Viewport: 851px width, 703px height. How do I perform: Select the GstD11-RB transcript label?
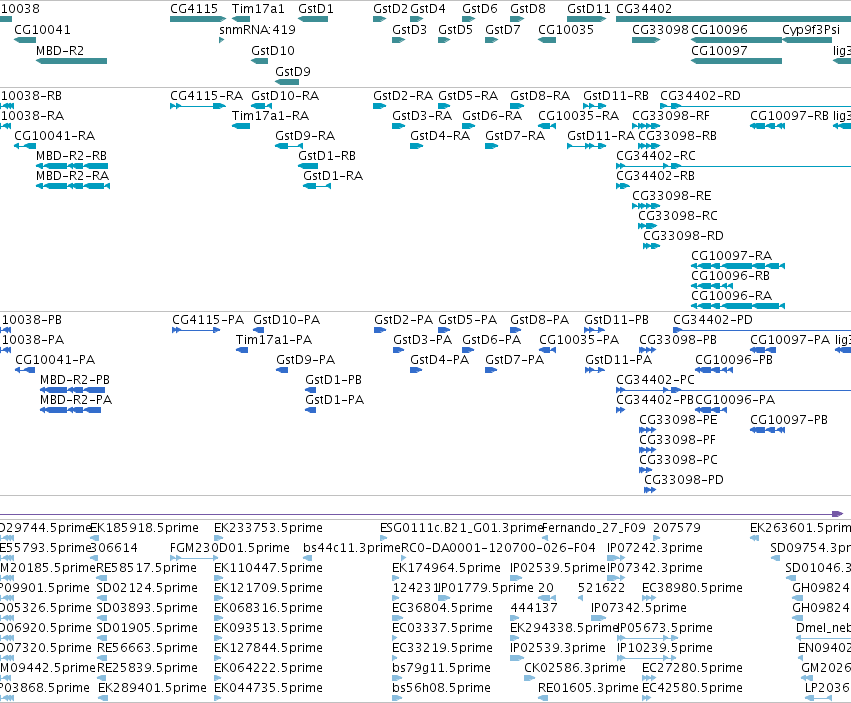(x=615, y=96)
